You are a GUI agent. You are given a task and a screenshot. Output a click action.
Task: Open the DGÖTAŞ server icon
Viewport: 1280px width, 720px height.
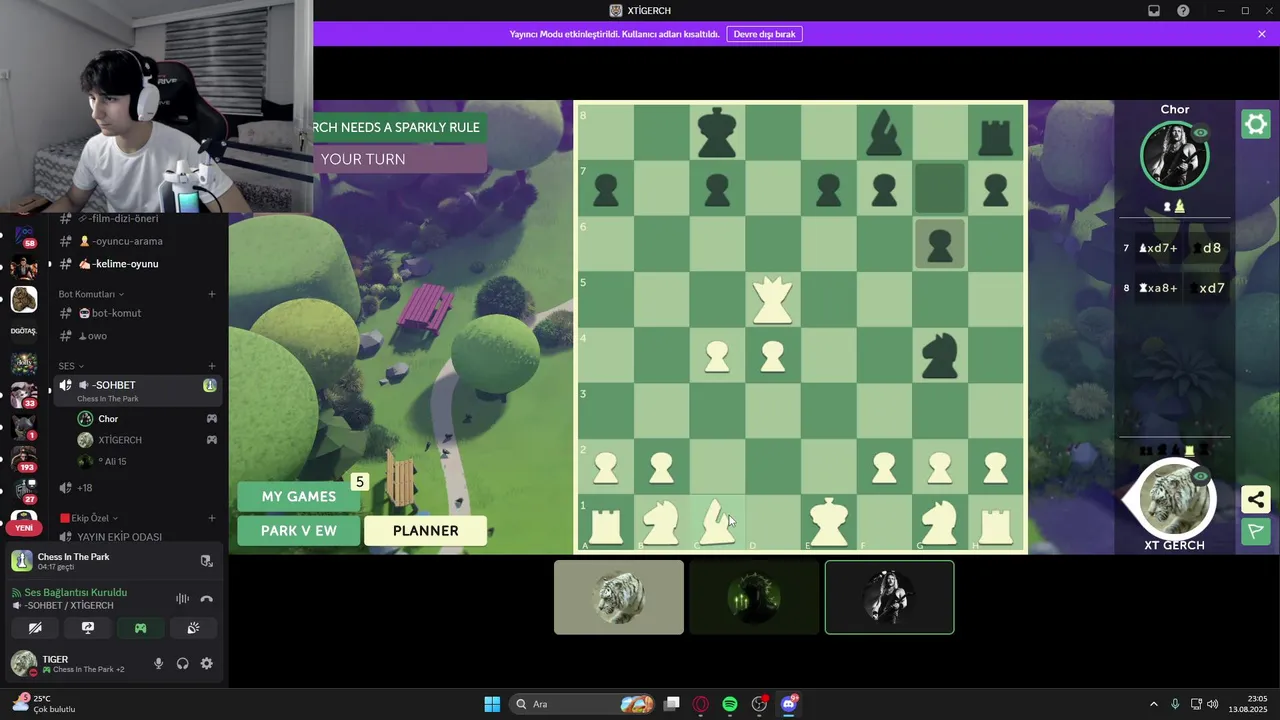23,331
